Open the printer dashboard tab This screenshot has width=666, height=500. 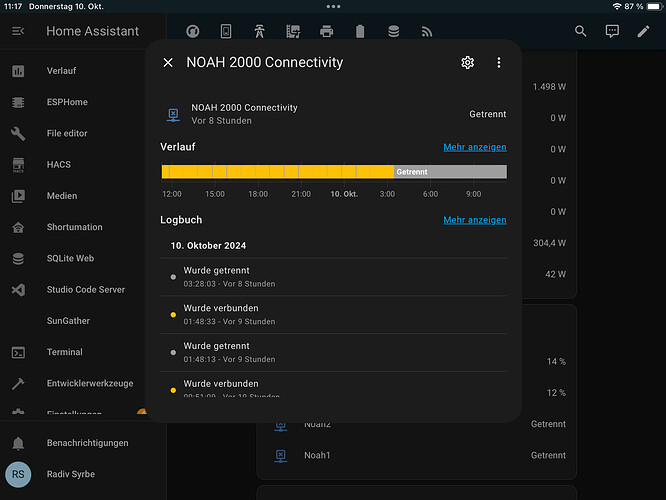326,31
